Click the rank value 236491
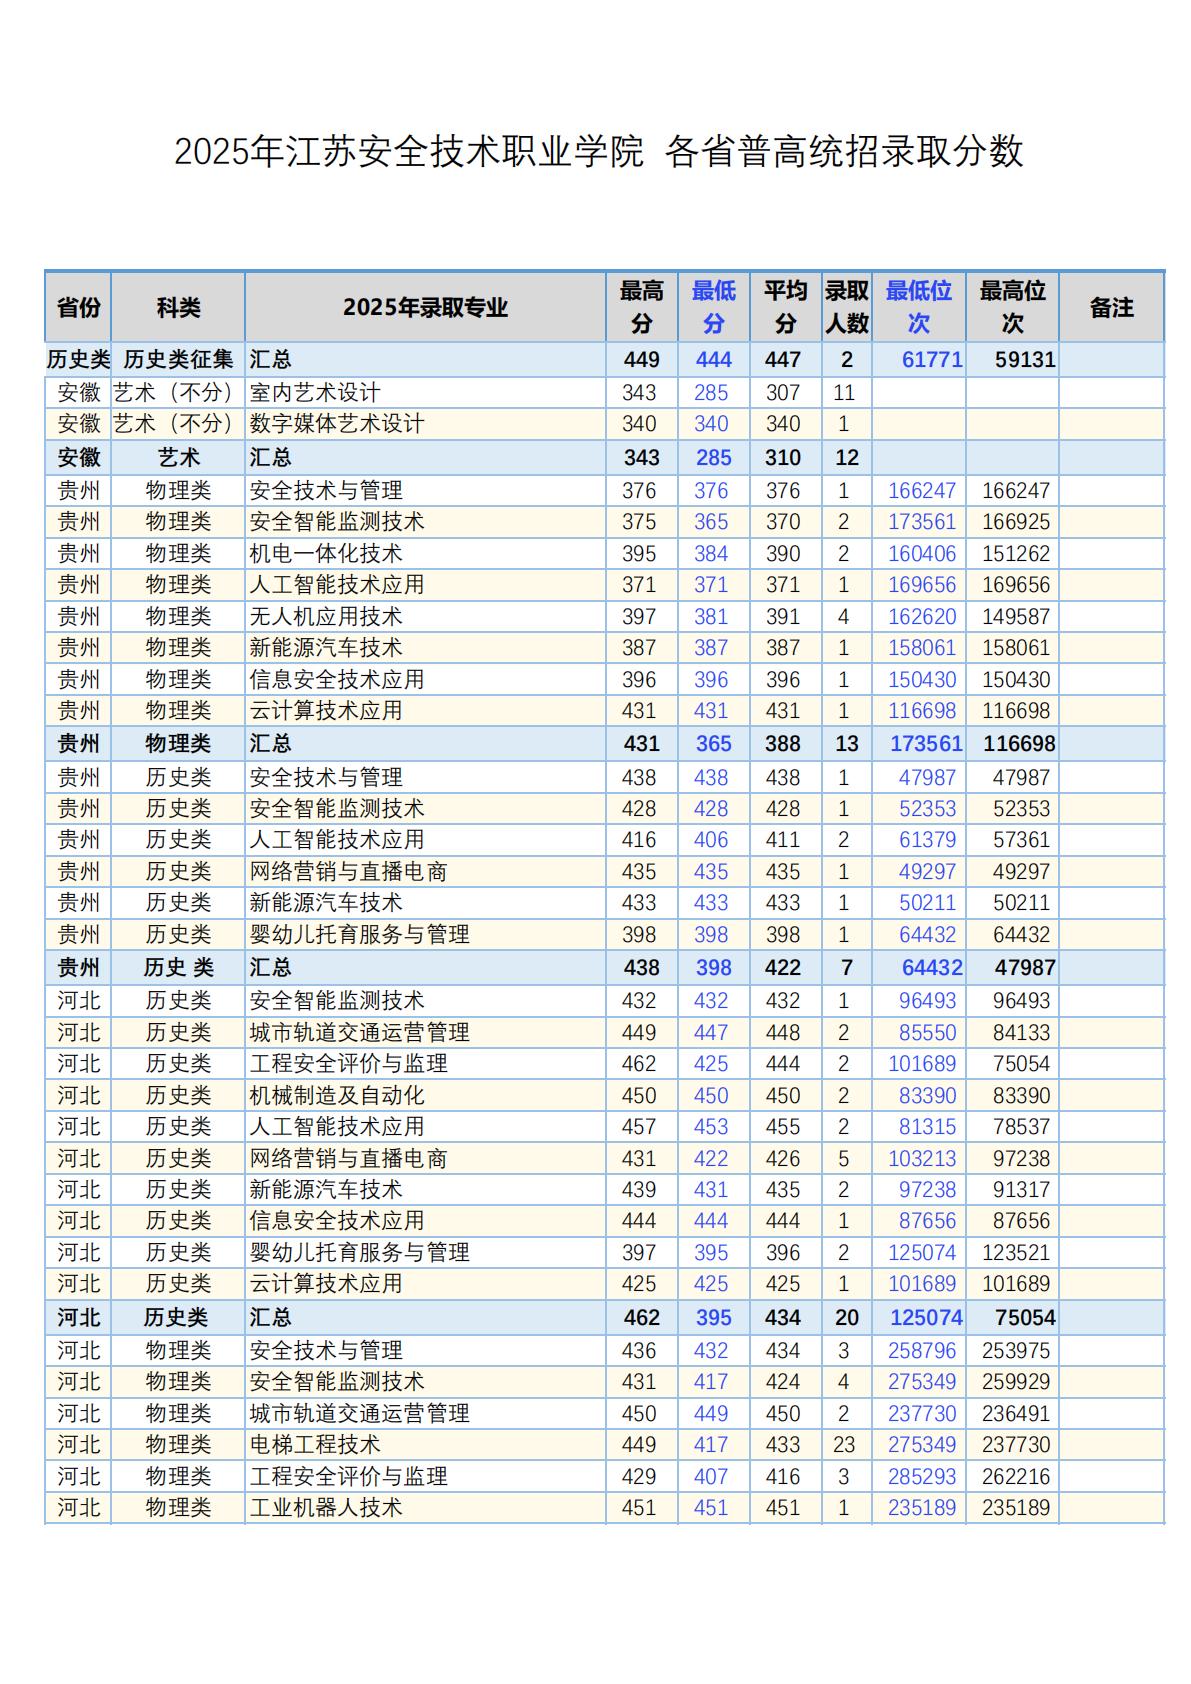This screenshot has width=1191, height=1684. 1016,1413
